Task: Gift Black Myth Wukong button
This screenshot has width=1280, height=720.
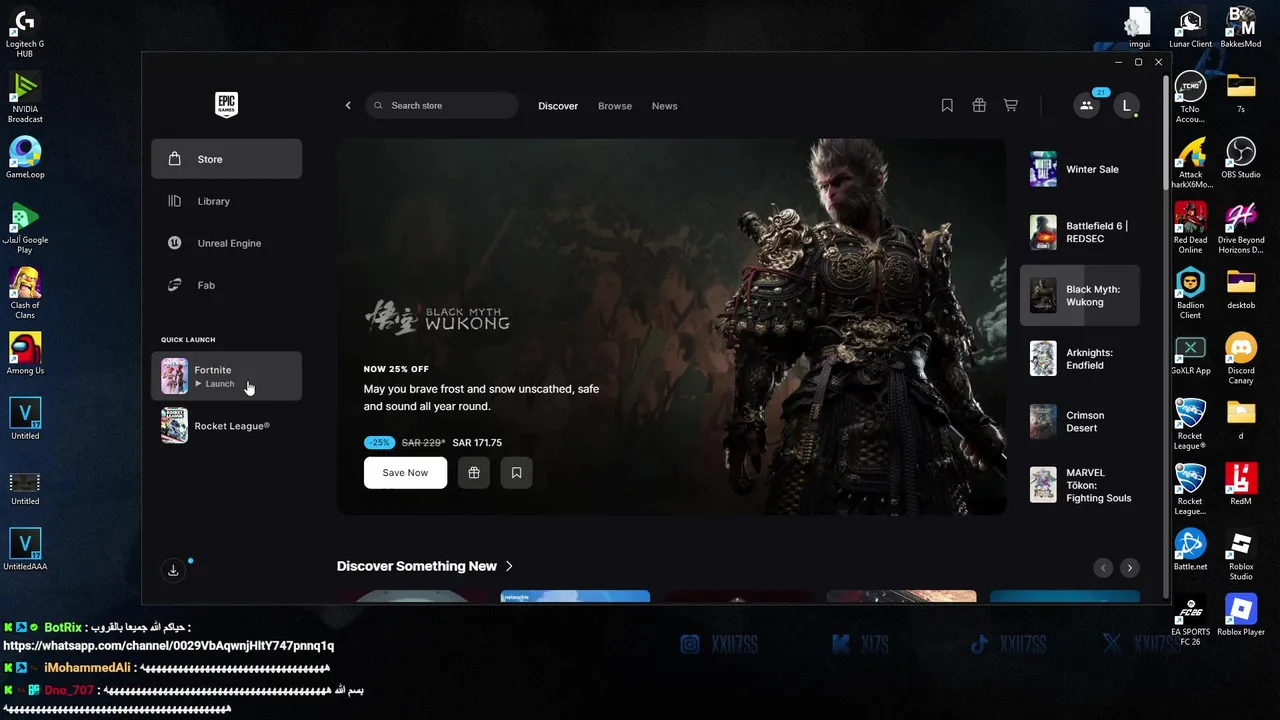Action: 474,473
